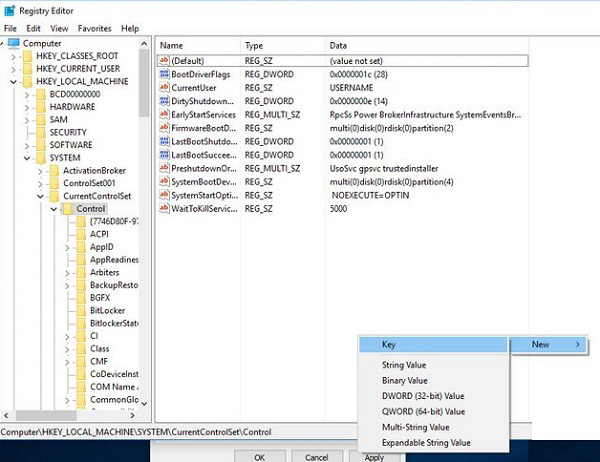
Task: Open the View menu
Action: pos(59,28)
